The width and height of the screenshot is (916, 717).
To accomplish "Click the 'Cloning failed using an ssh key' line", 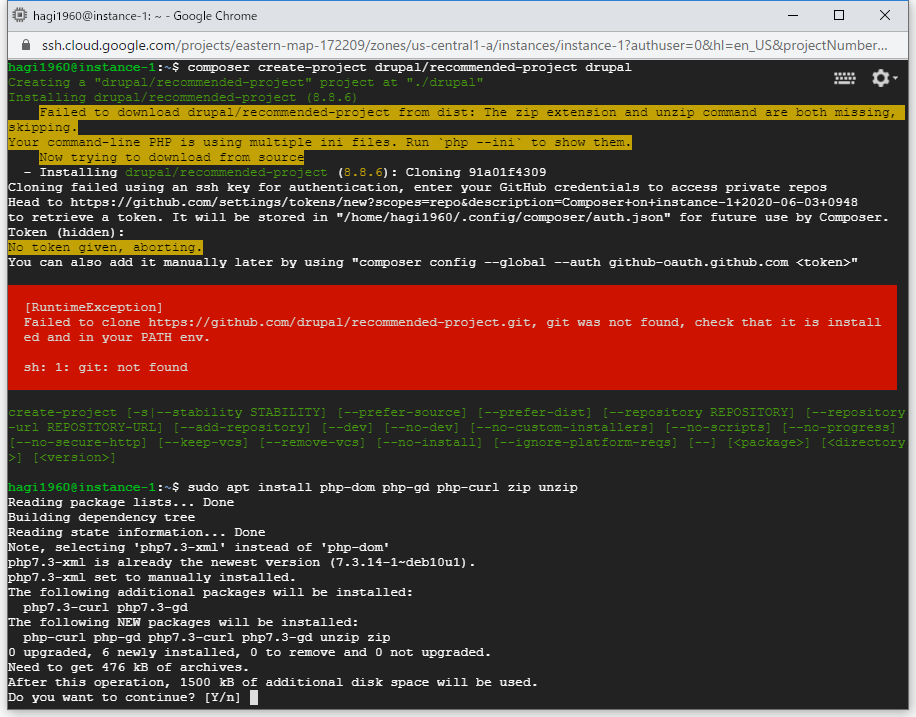I will tap(417, 188).
